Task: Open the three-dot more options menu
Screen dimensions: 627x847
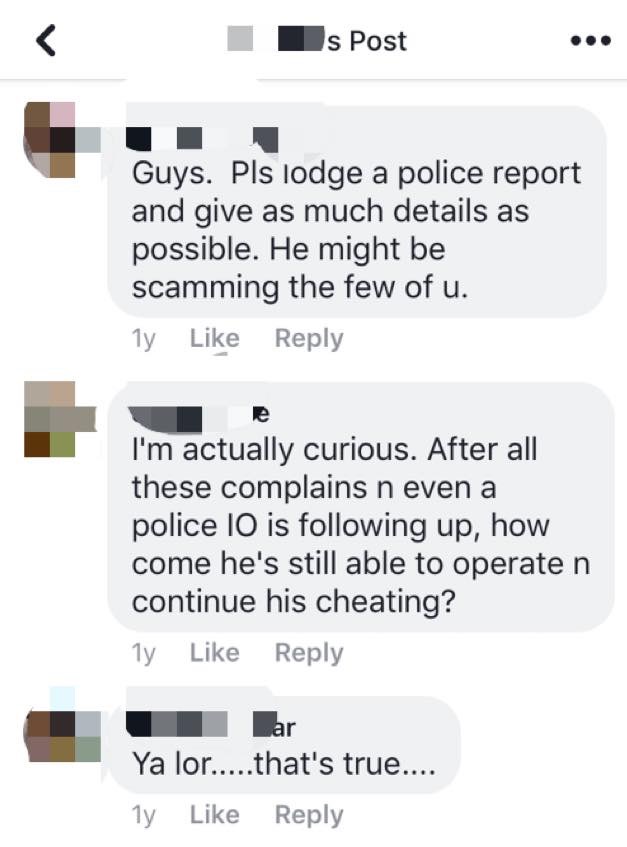Action: pos(591,41)
